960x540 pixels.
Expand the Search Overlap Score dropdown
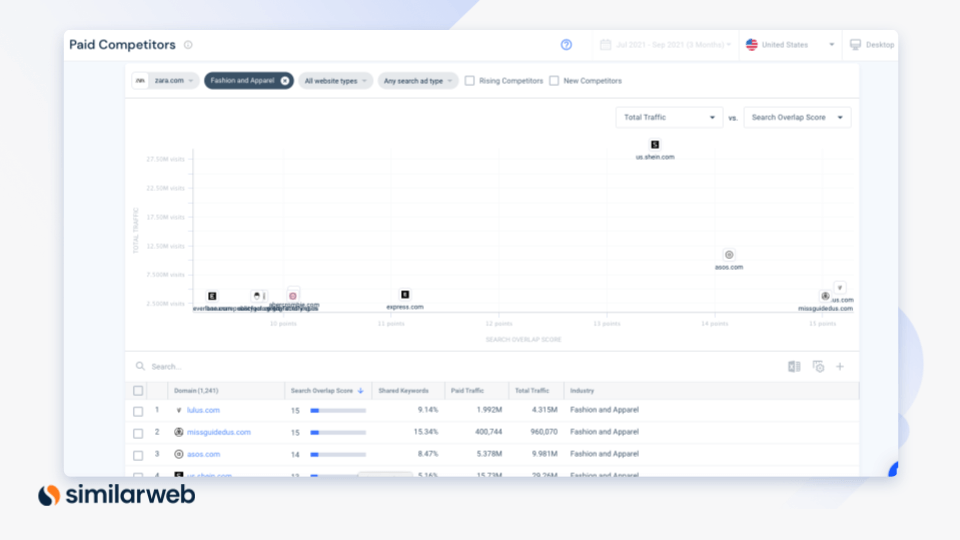coord(797,118)
